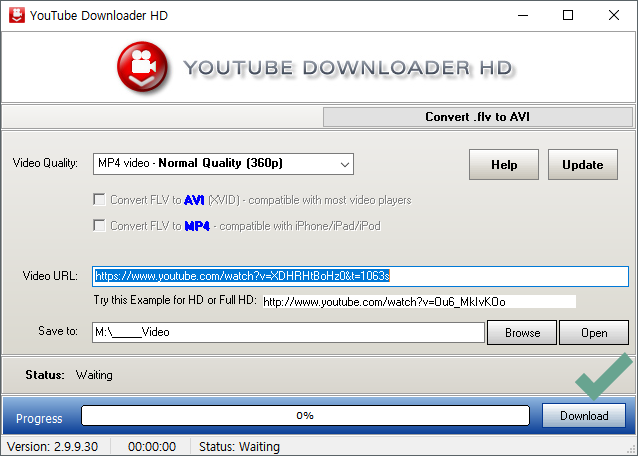Close the YouTube Downloader HD window
The height and width of the screenshot is (456, 638).
614,15
